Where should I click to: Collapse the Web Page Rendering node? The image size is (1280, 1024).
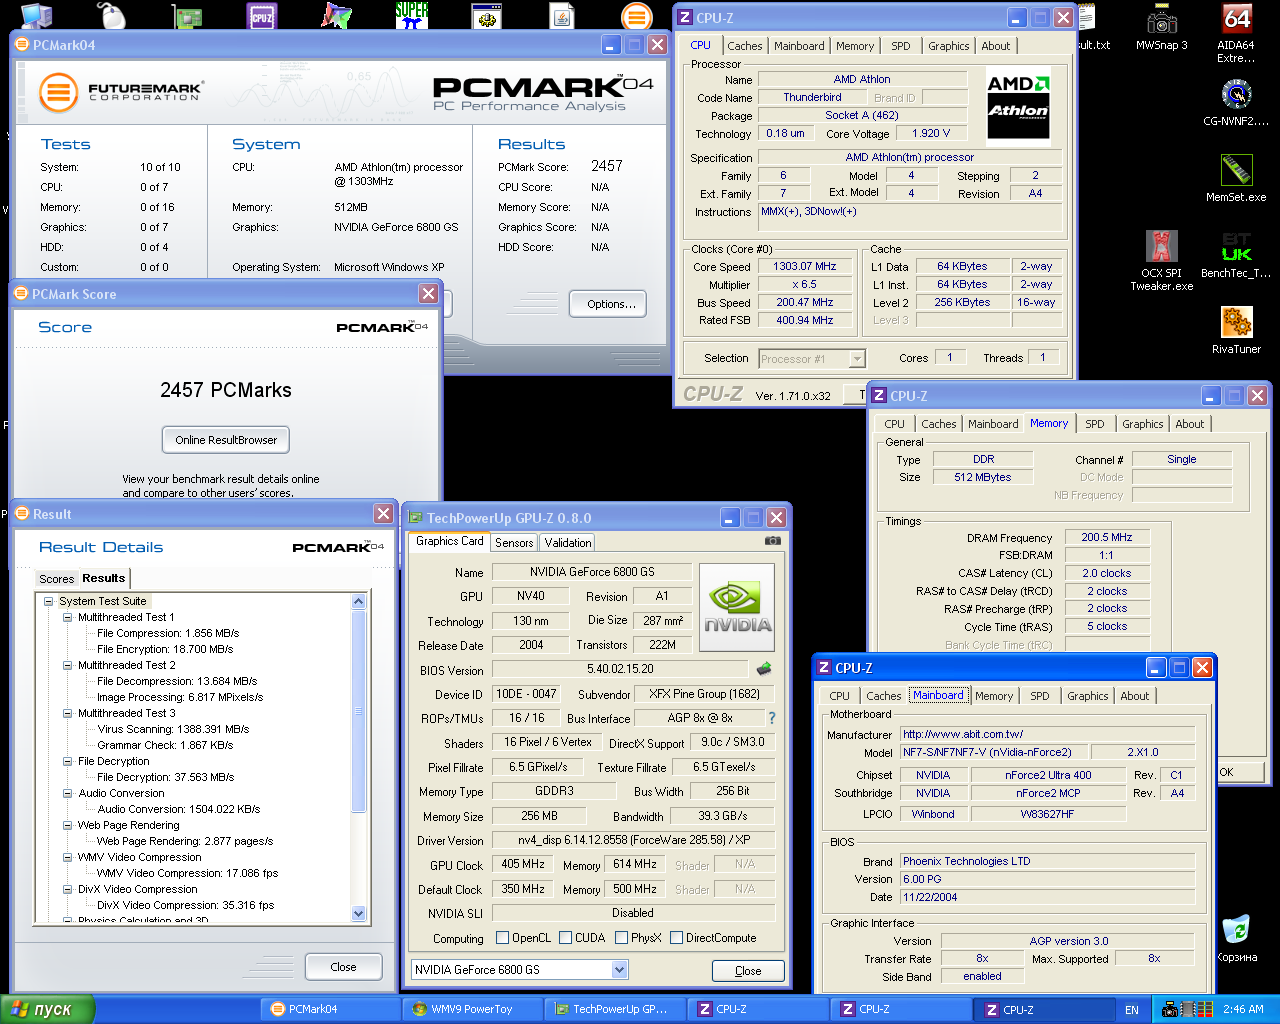(x=68, y=825)
